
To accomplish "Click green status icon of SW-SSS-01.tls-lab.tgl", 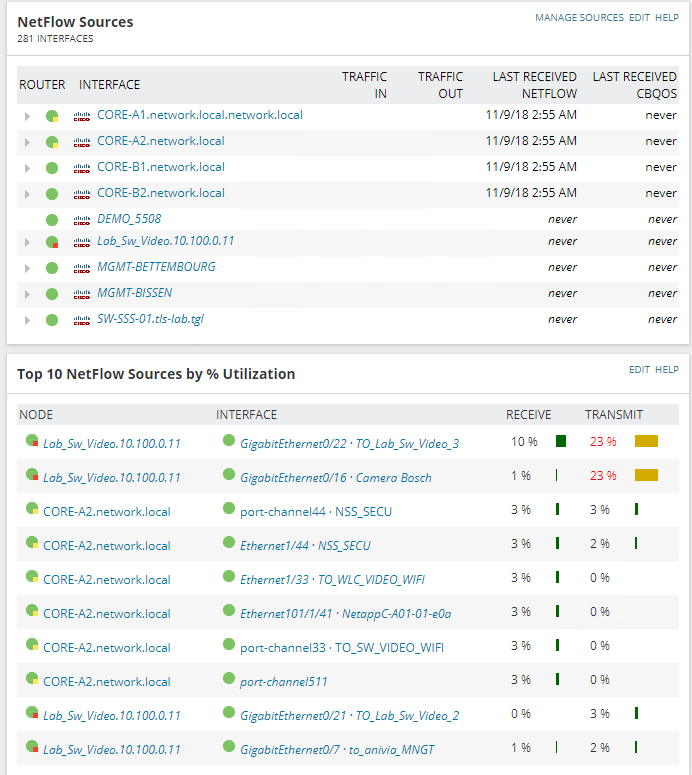I will [x=52, y=320].
